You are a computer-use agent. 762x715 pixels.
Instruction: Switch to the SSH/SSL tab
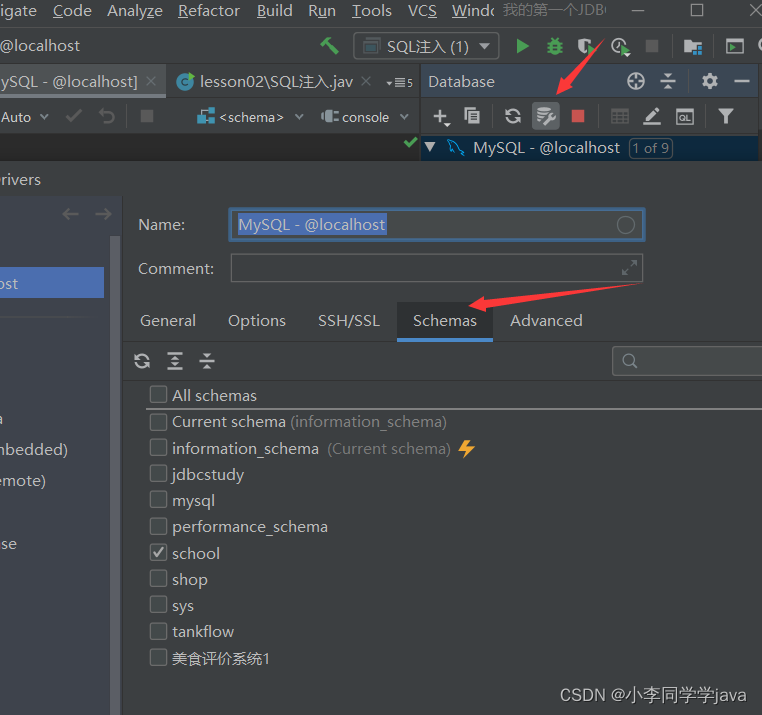click(x=349, y=321)
